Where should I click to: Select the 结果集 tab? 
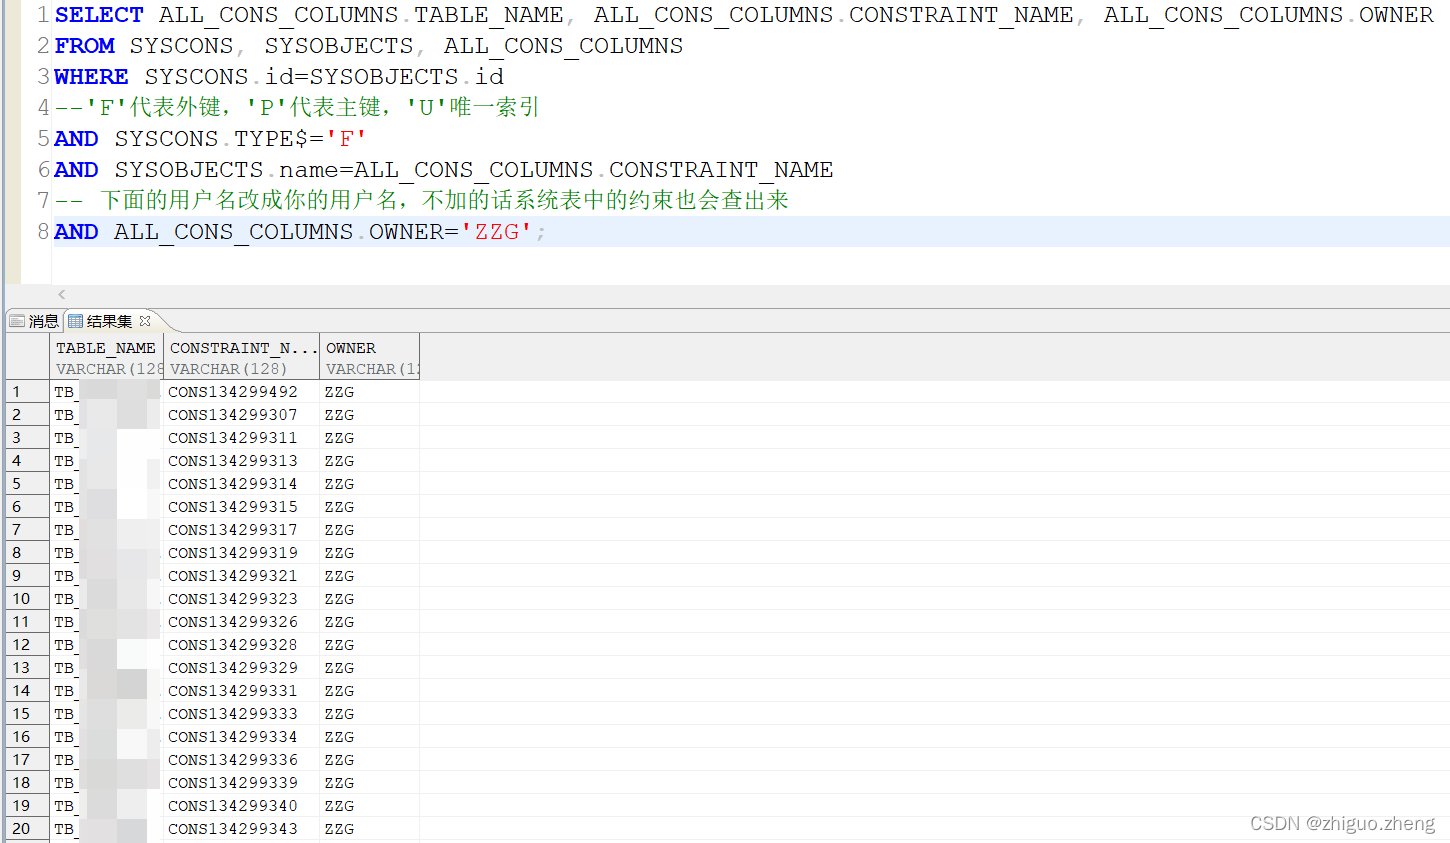(x=109, y=321)
